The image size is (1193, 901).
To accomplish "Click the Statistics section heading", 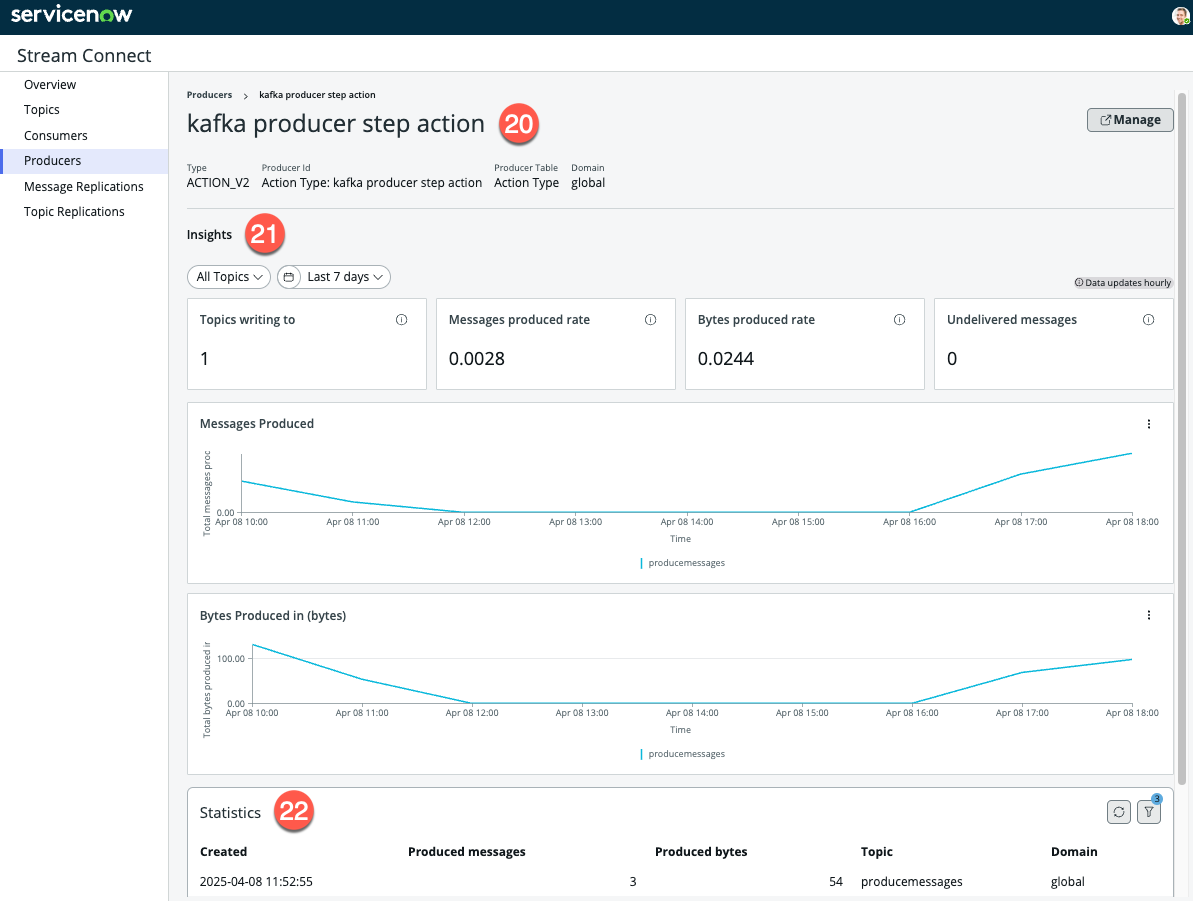I will (230, 813).
